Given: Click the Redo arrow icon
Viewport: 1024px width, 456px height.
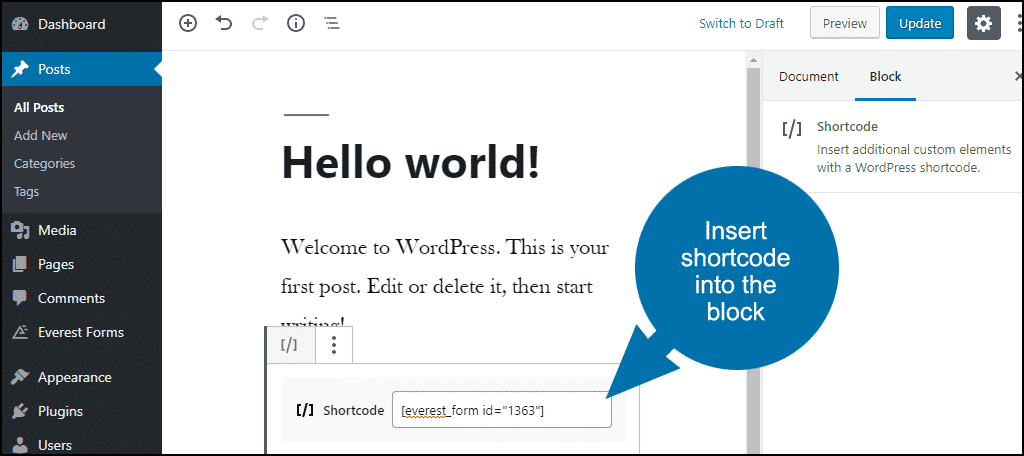Looking at the screenshot, I should (x=260, y=24).
